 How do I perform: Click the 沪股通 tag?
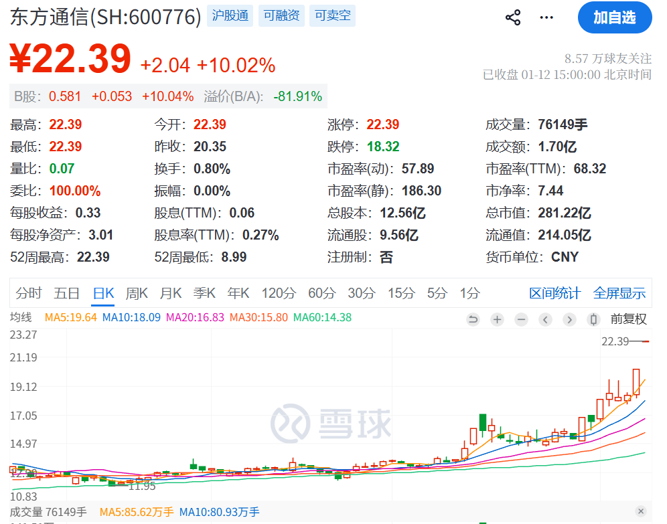229,17
